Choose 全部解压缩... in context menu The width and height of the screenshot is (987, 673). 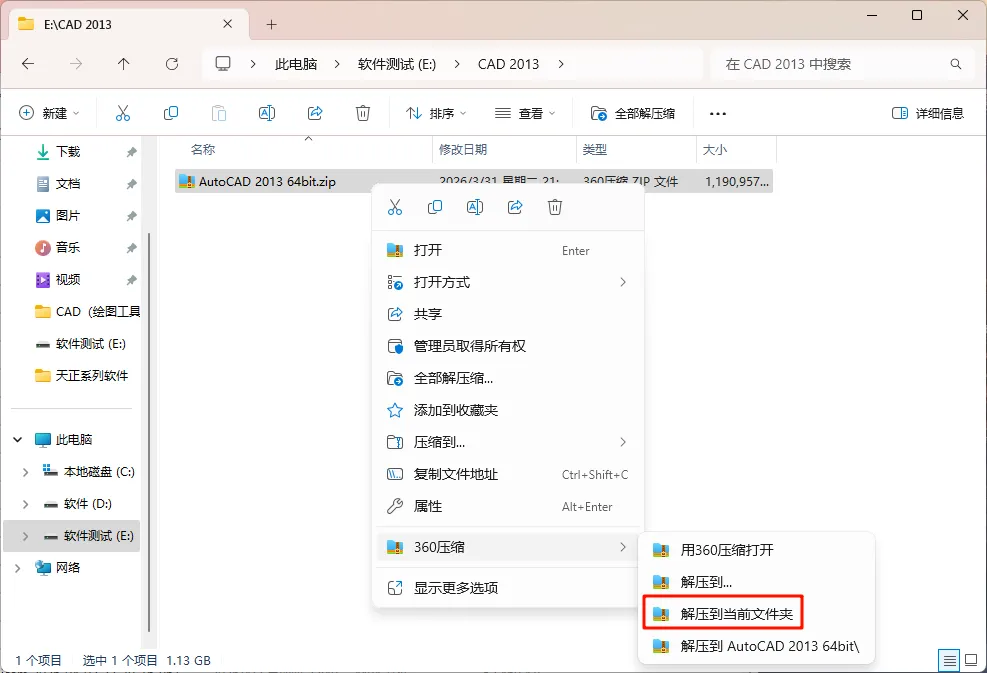coord(507,378)
